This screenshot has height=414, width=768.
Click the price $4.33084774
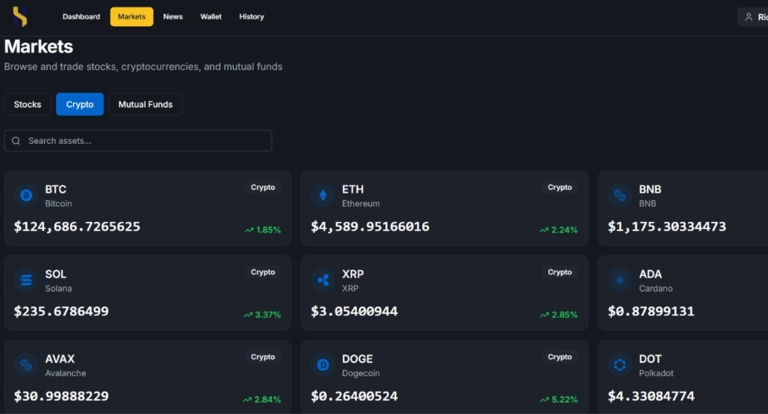click(x=651, y=396)
